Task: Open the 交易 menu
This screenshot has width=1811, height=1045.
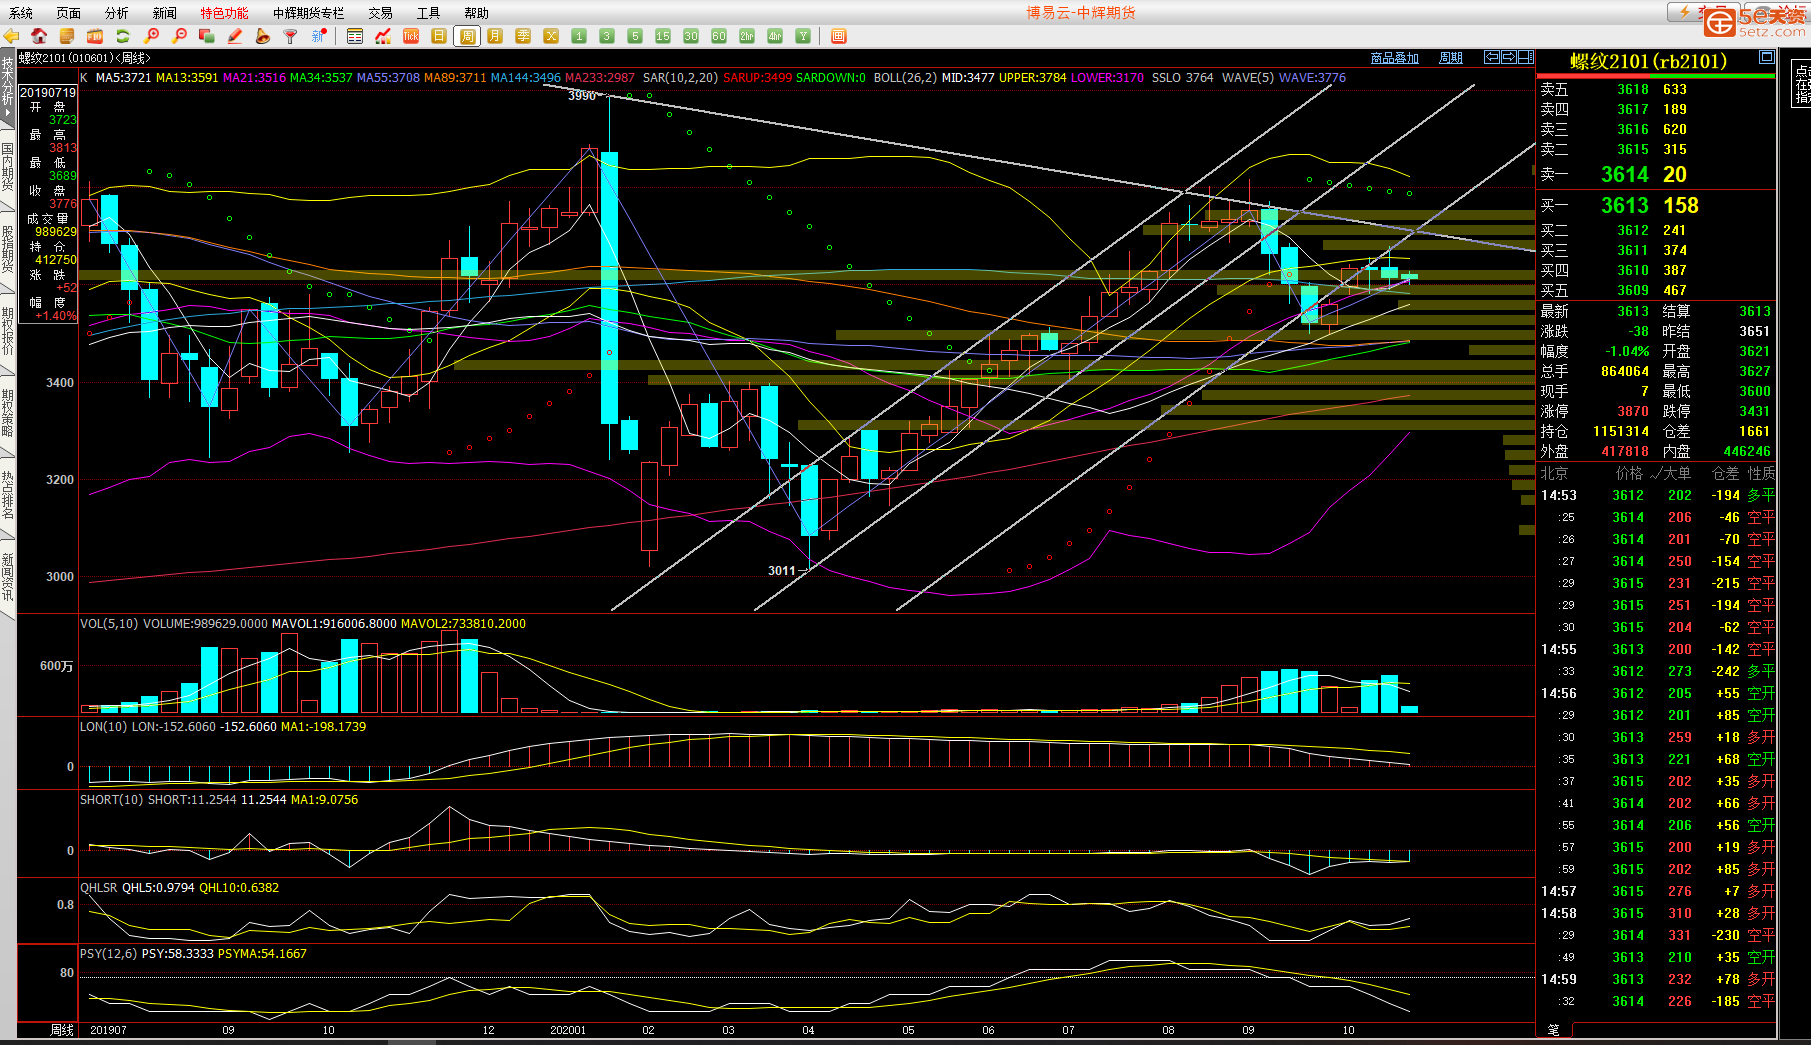Action: click(380, 13)
